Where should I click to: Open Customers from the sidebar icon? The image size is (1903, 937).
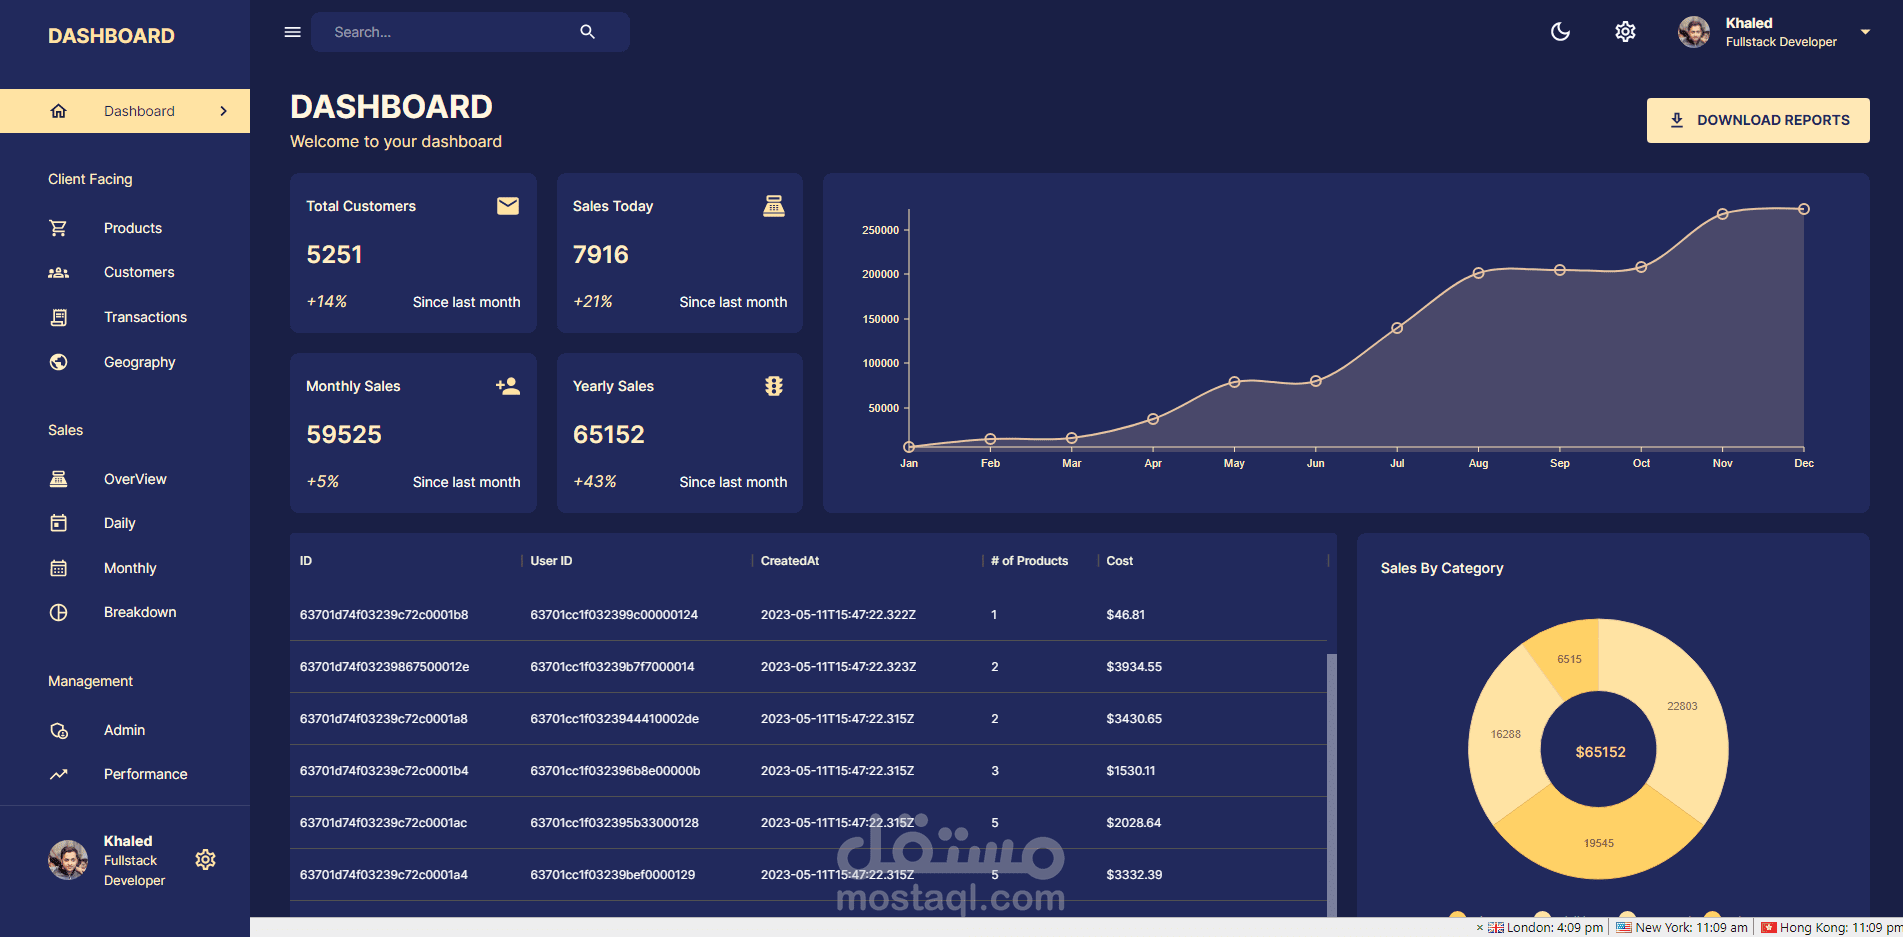[x=59, y=272]
